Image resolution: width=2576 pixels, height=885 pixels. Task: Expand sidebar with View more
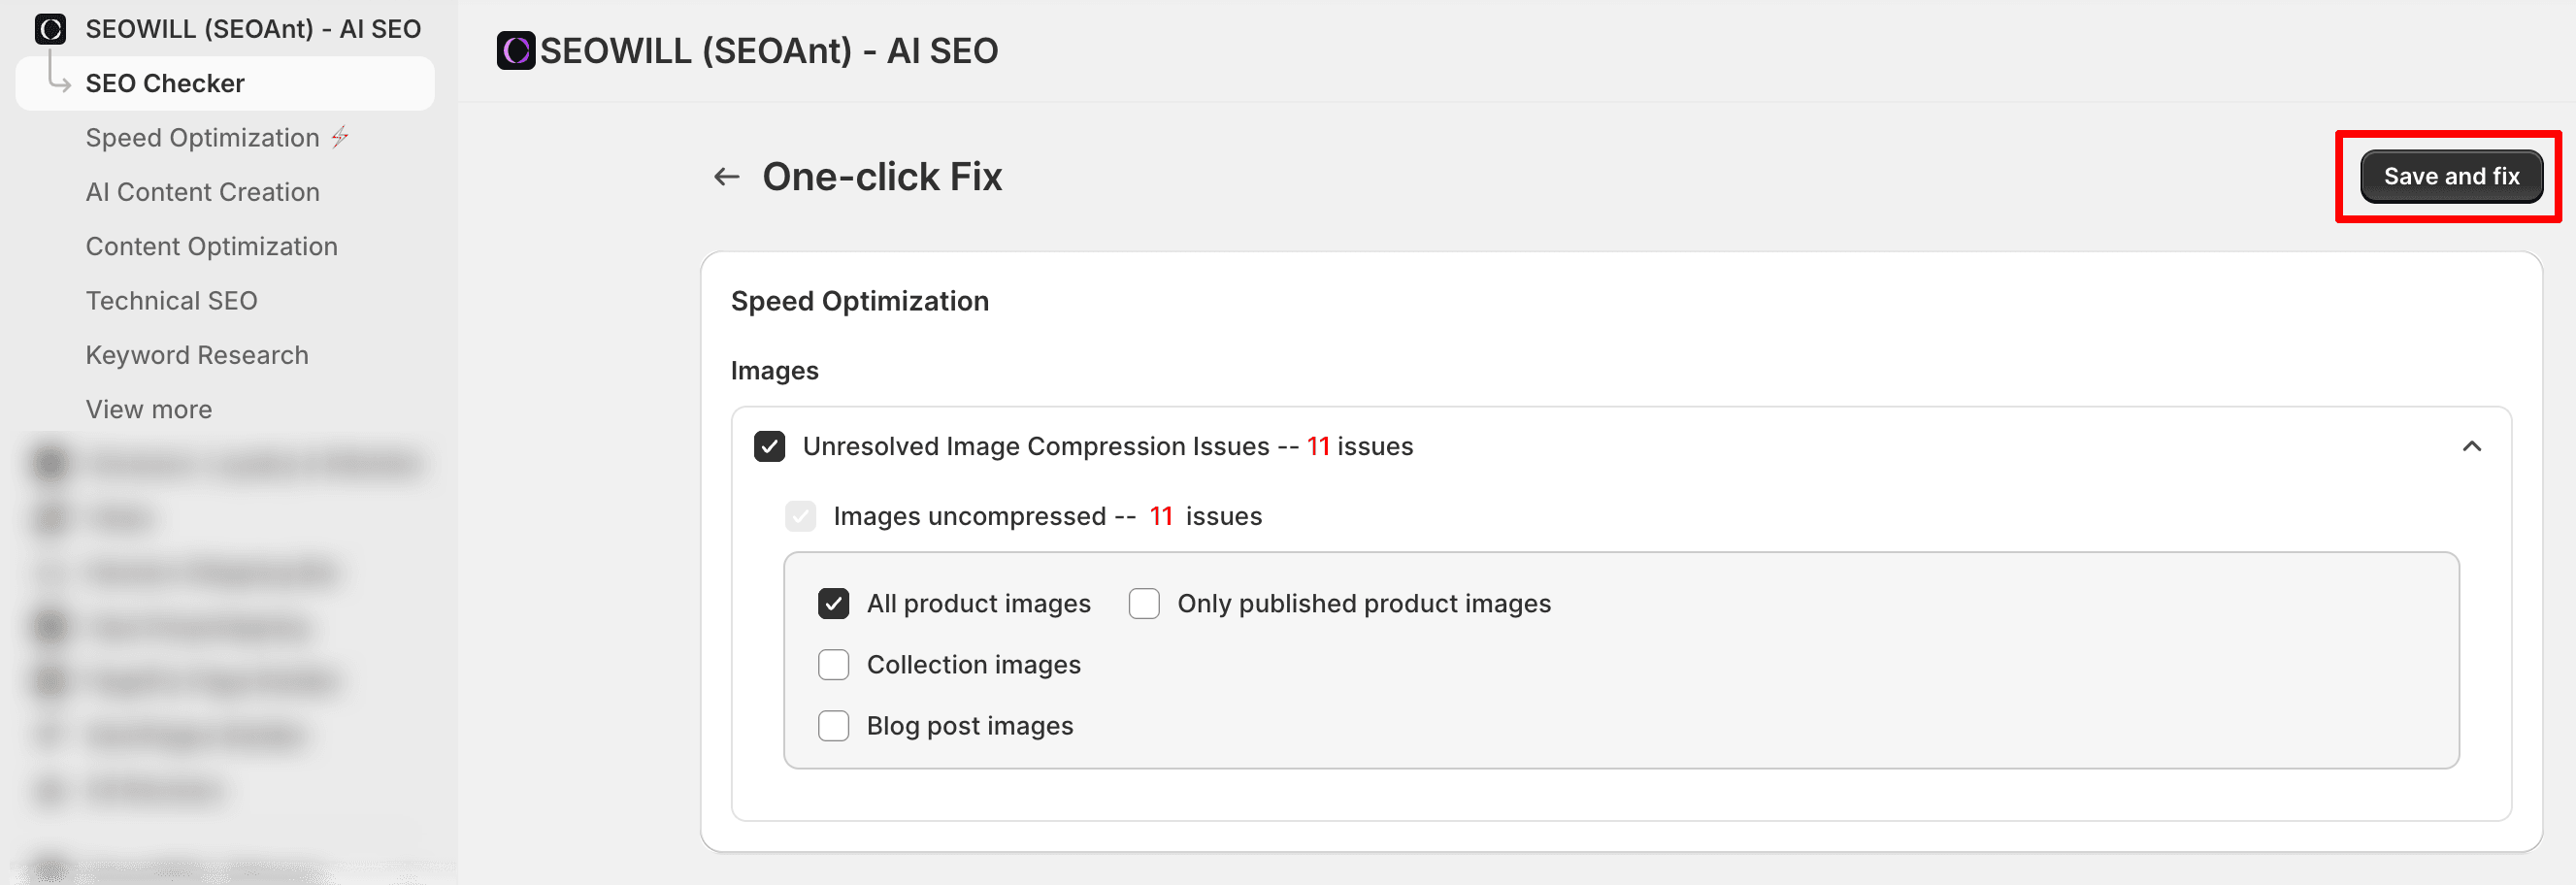148,409
